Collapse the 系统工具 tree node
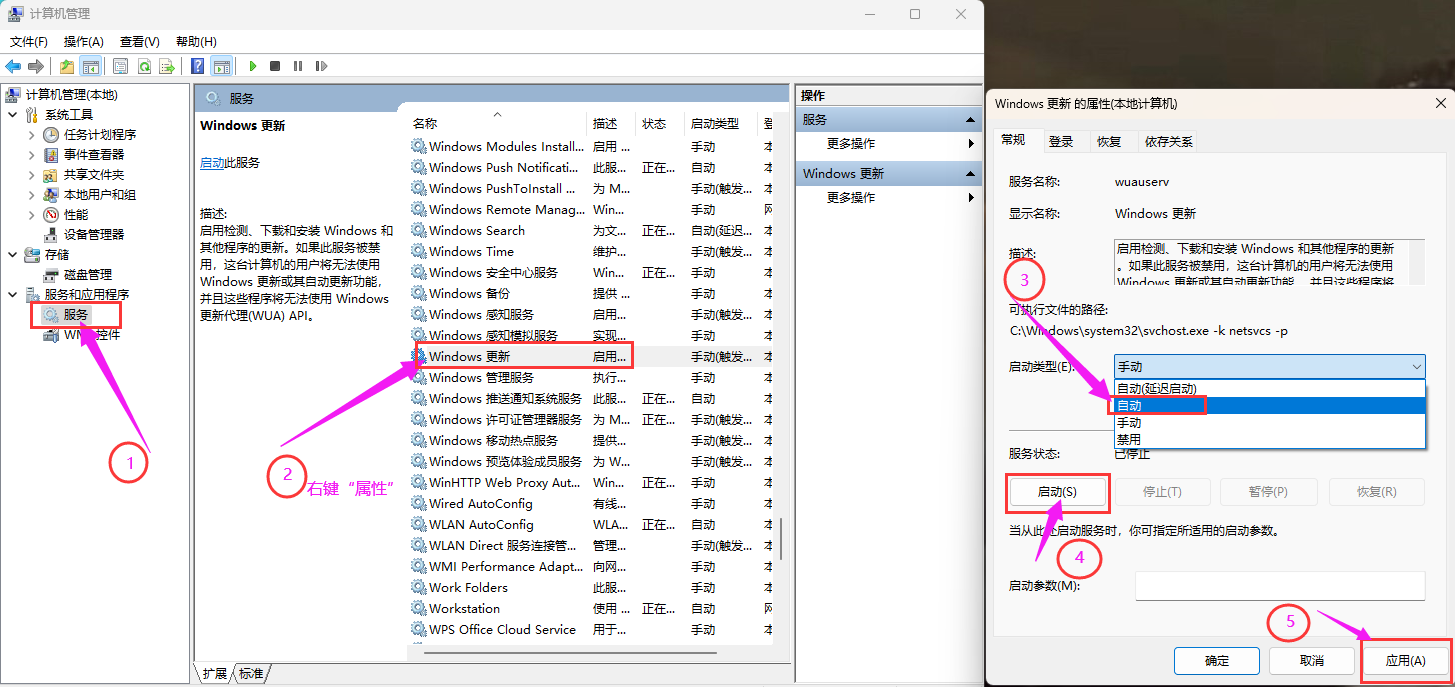 tap(13, 115)
